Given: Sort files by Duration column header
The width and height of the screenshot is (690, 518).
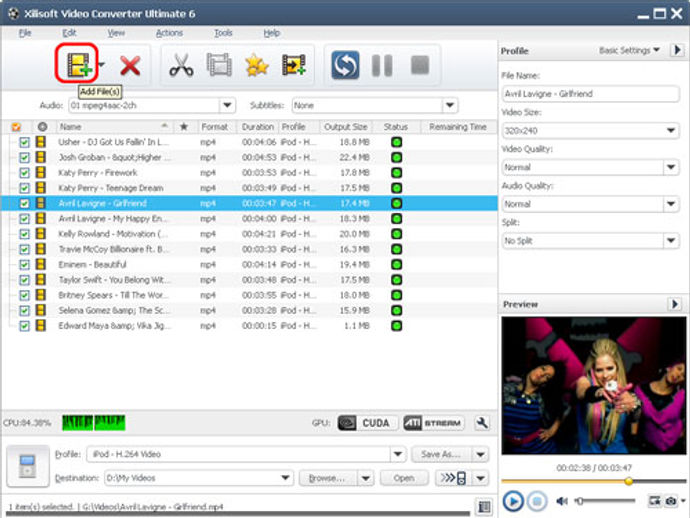Looking at the screenshot, I should (258, 127).
